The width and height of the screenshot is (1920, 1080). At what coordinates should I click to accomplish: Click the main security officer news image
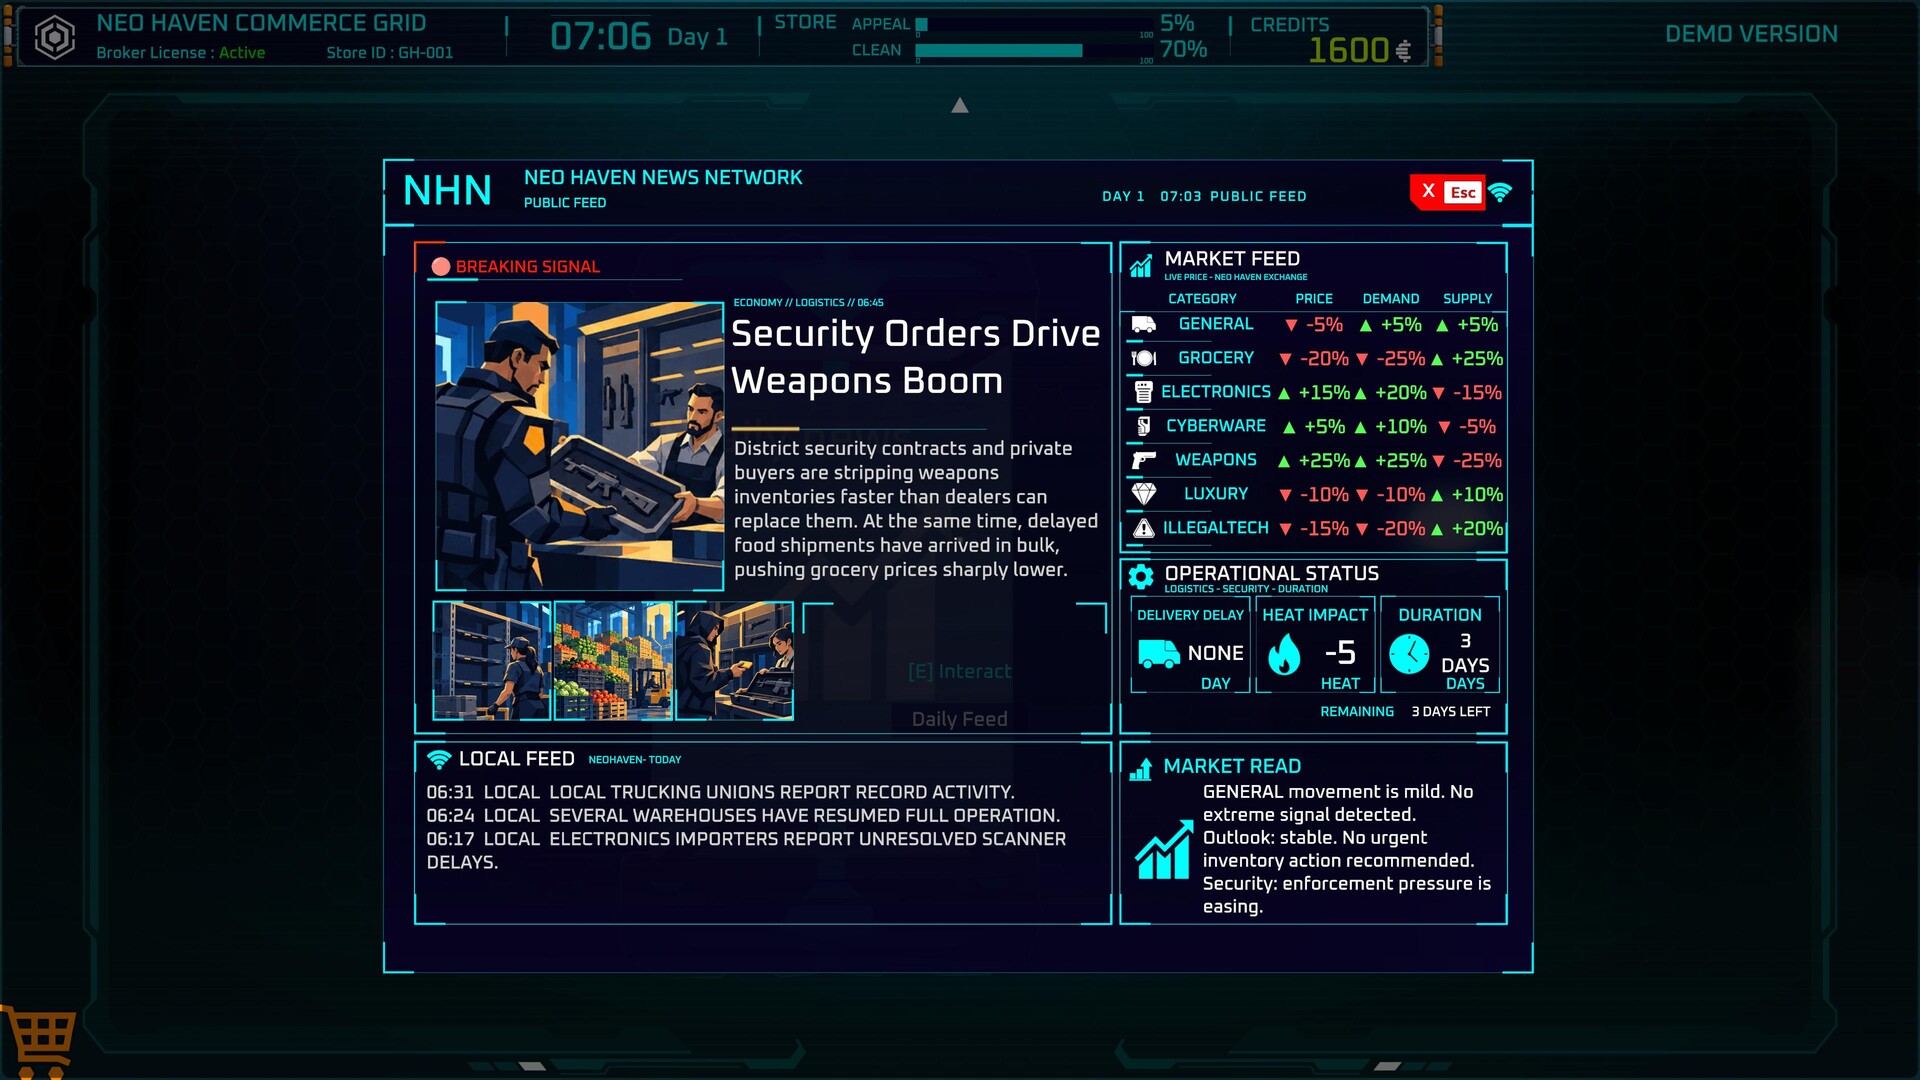coord(580,446)
